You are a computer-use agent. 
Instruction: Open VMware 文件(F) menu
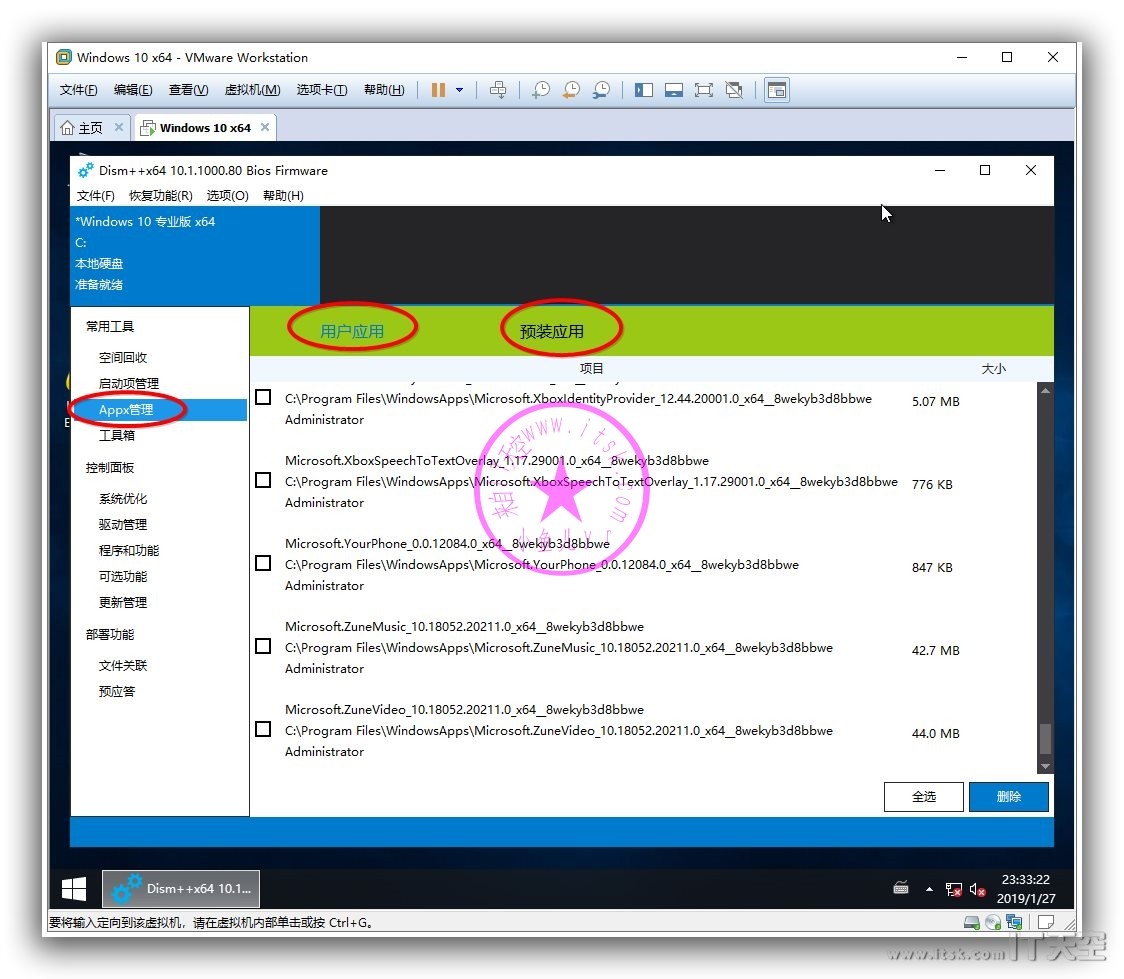[79, 90]
